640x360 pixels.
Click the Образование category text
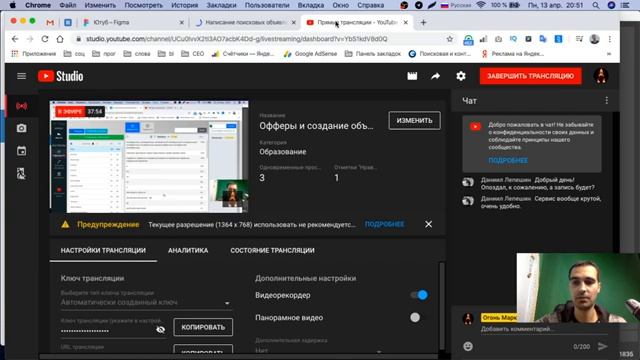[x=282, y=152]
